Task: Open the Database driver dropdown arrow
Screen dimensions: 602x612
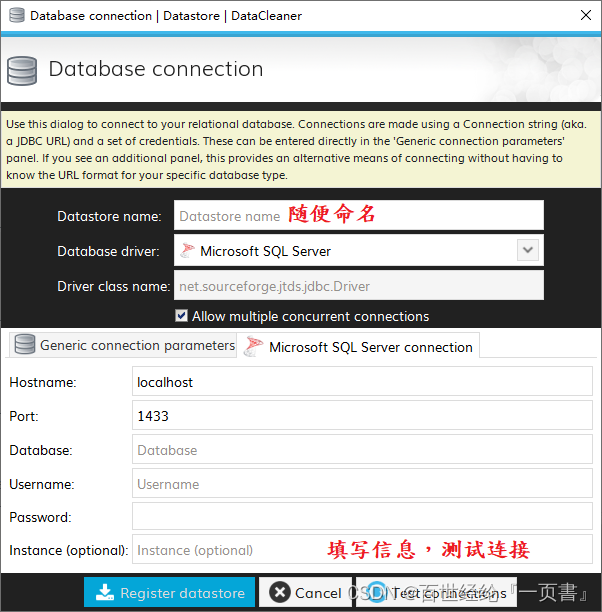Action: (528, 250)
